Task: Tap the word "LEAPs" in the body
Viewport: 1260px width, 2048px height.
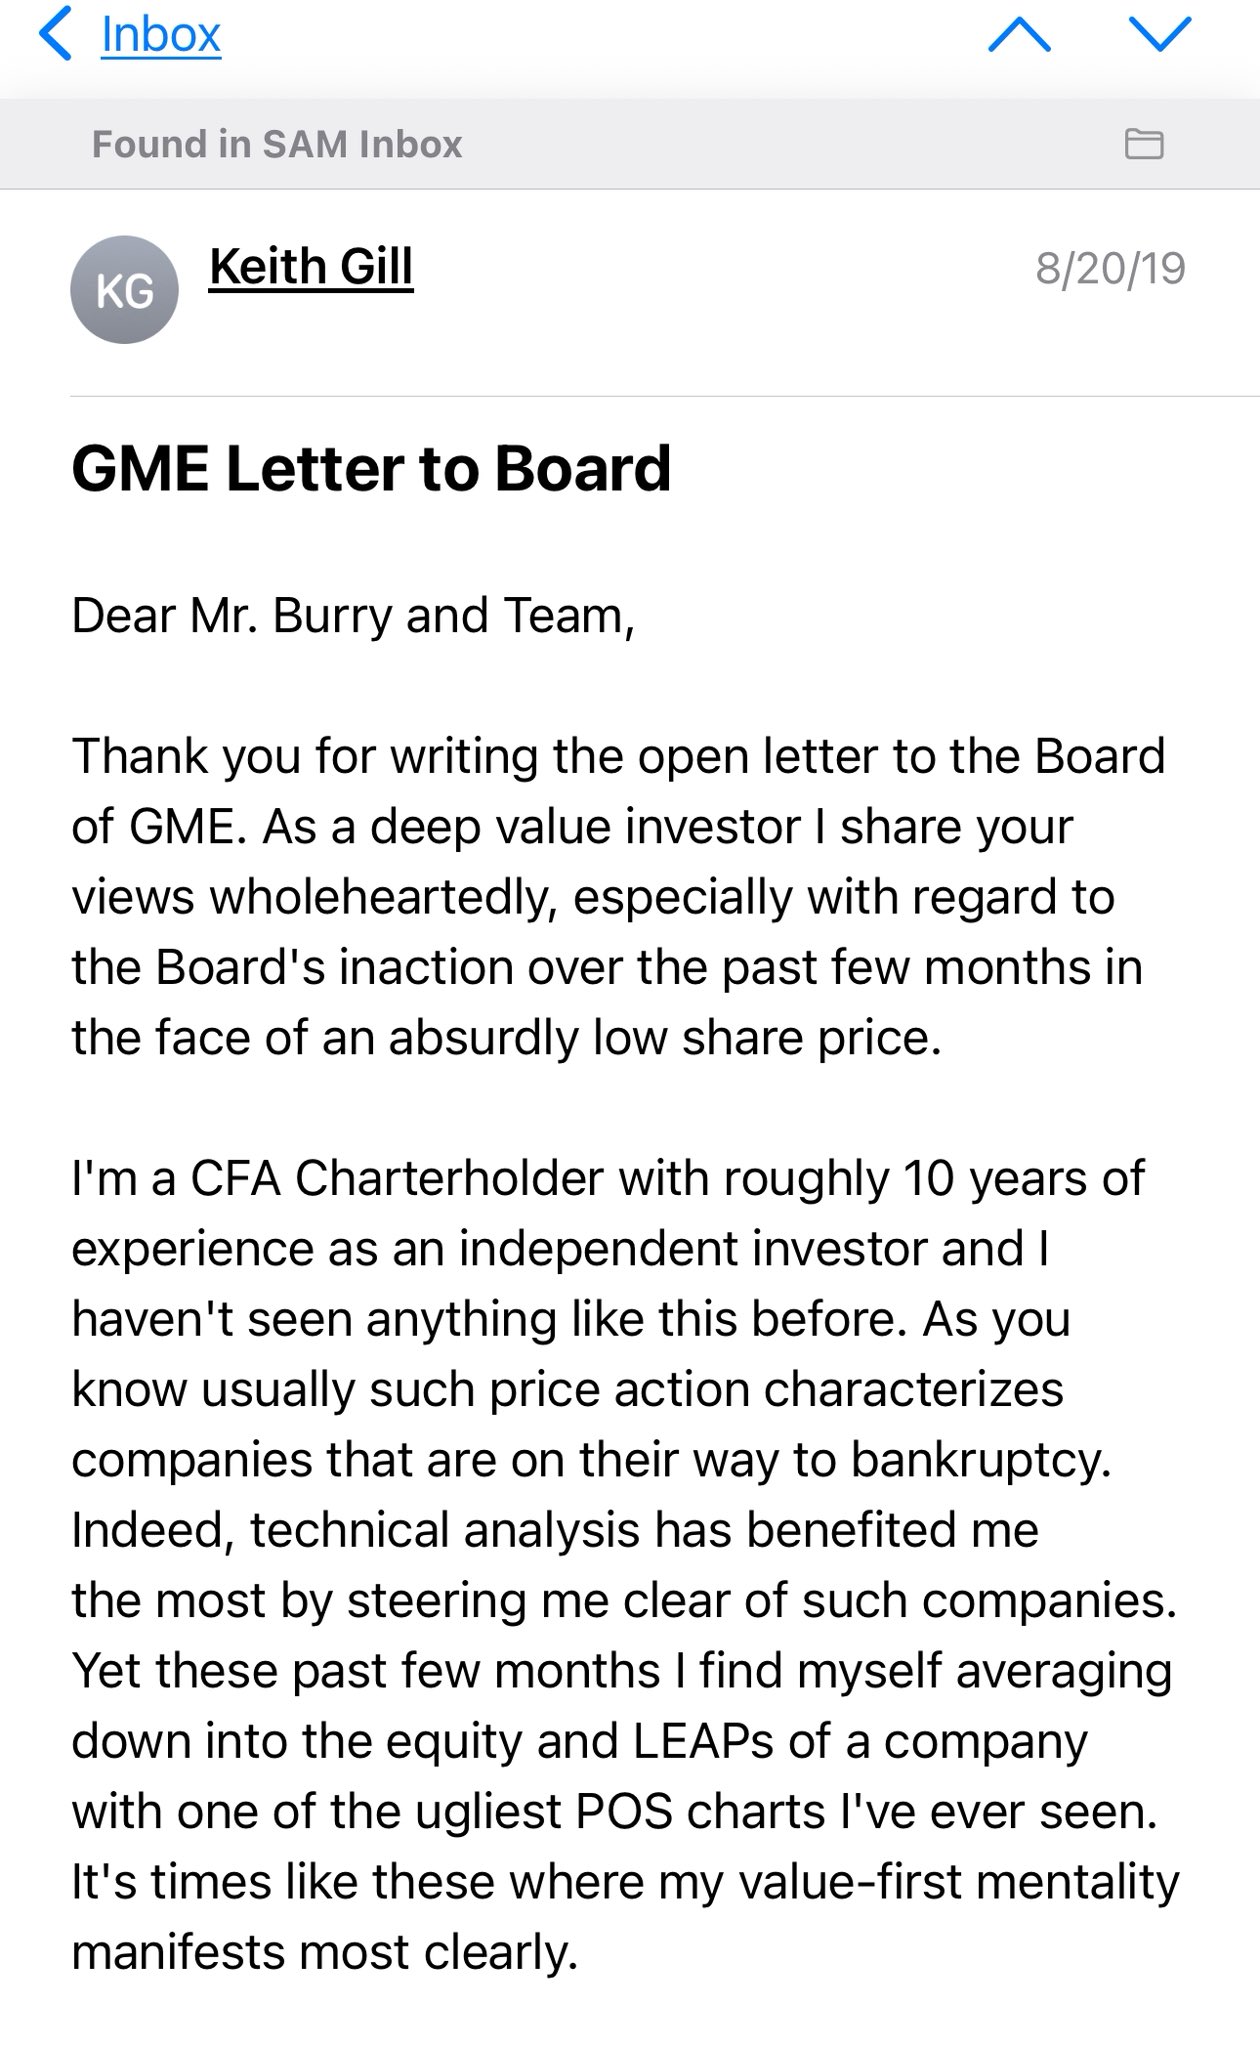Action: coord(703,1741)
